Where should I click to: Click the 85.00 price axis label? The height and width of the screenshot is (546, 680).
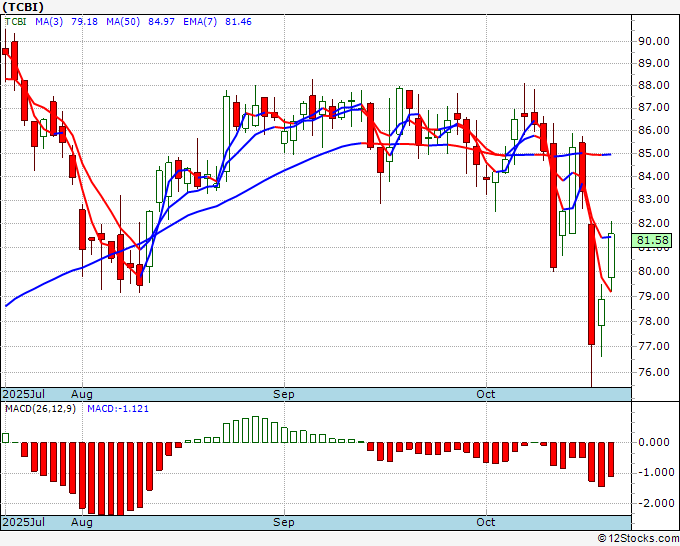(654, 153)
